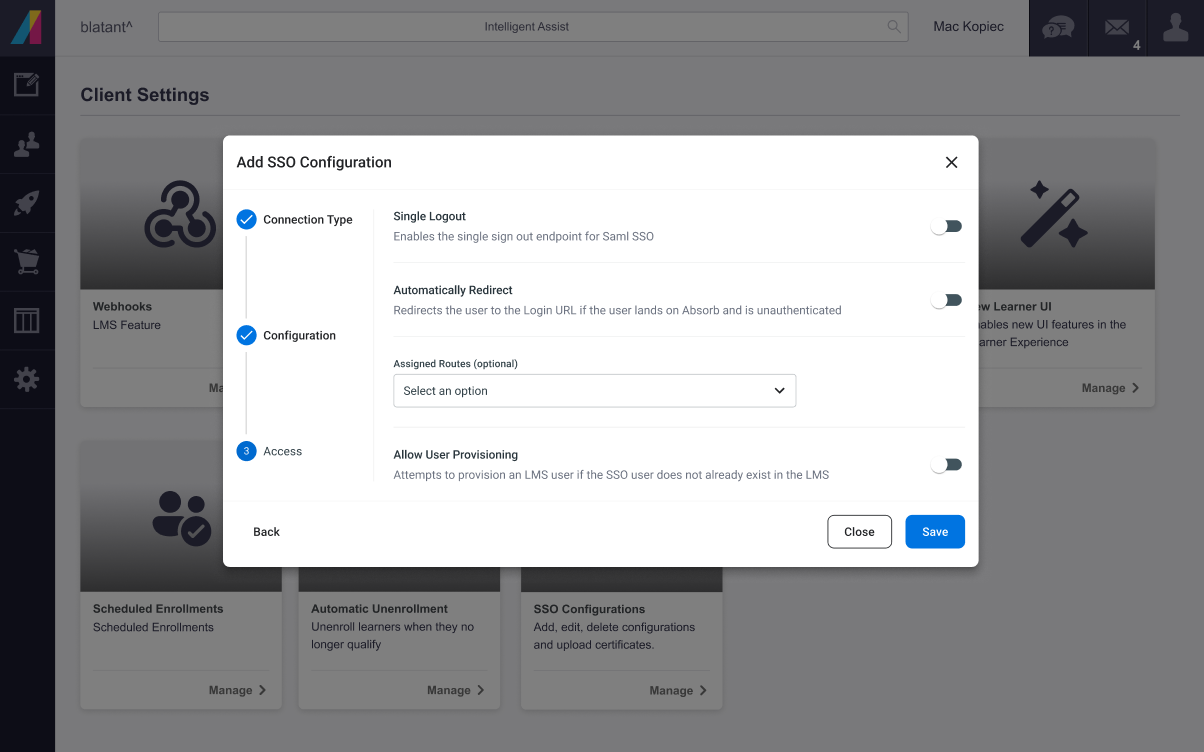The image size is (1204, 752).
Task: Click the Webhooks card title
Action: (x=123, y=307)
